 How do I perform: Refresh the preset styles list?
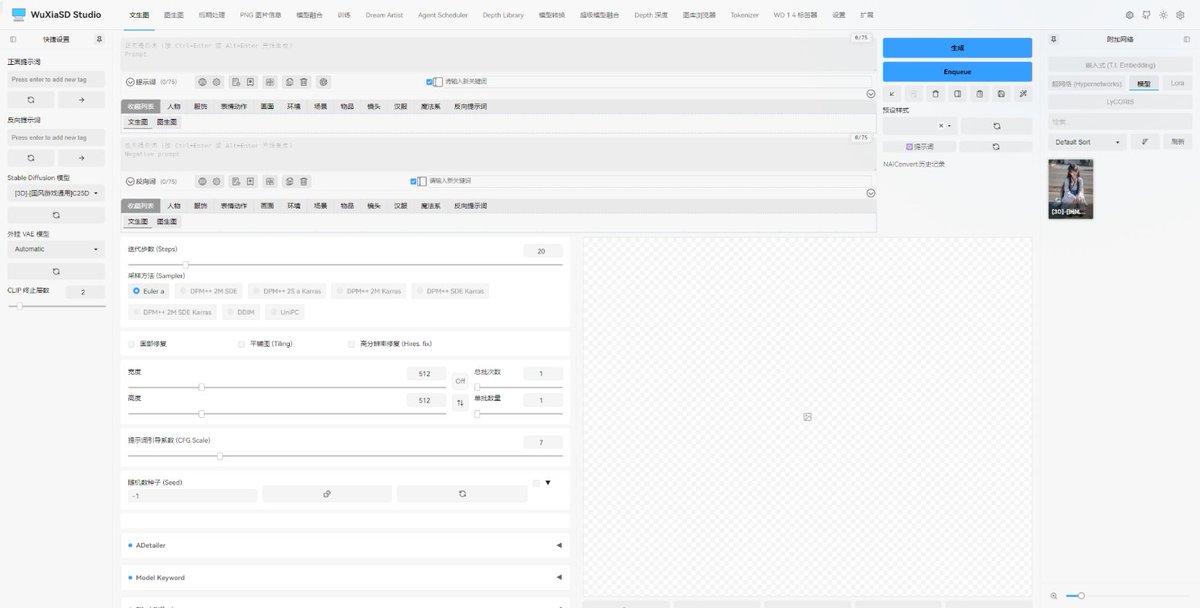tap(996, 126)
